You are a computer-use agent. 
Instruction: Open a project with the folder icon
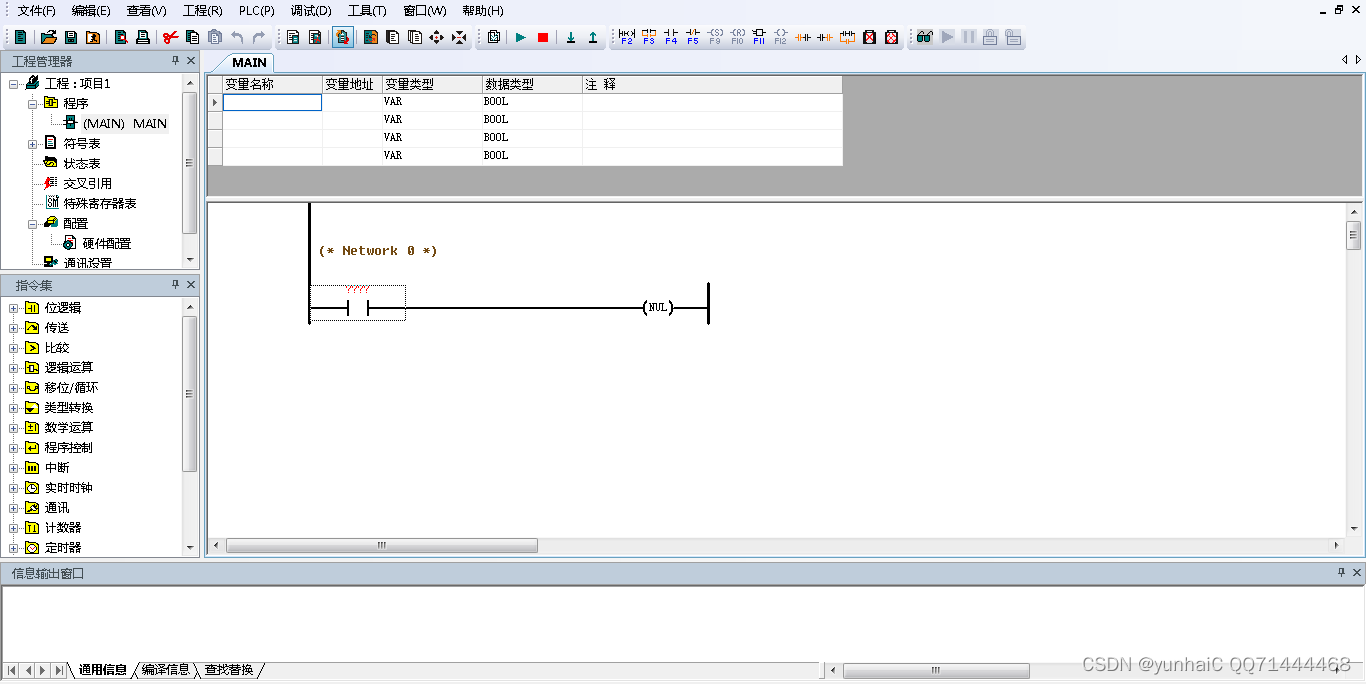[48, 37]
